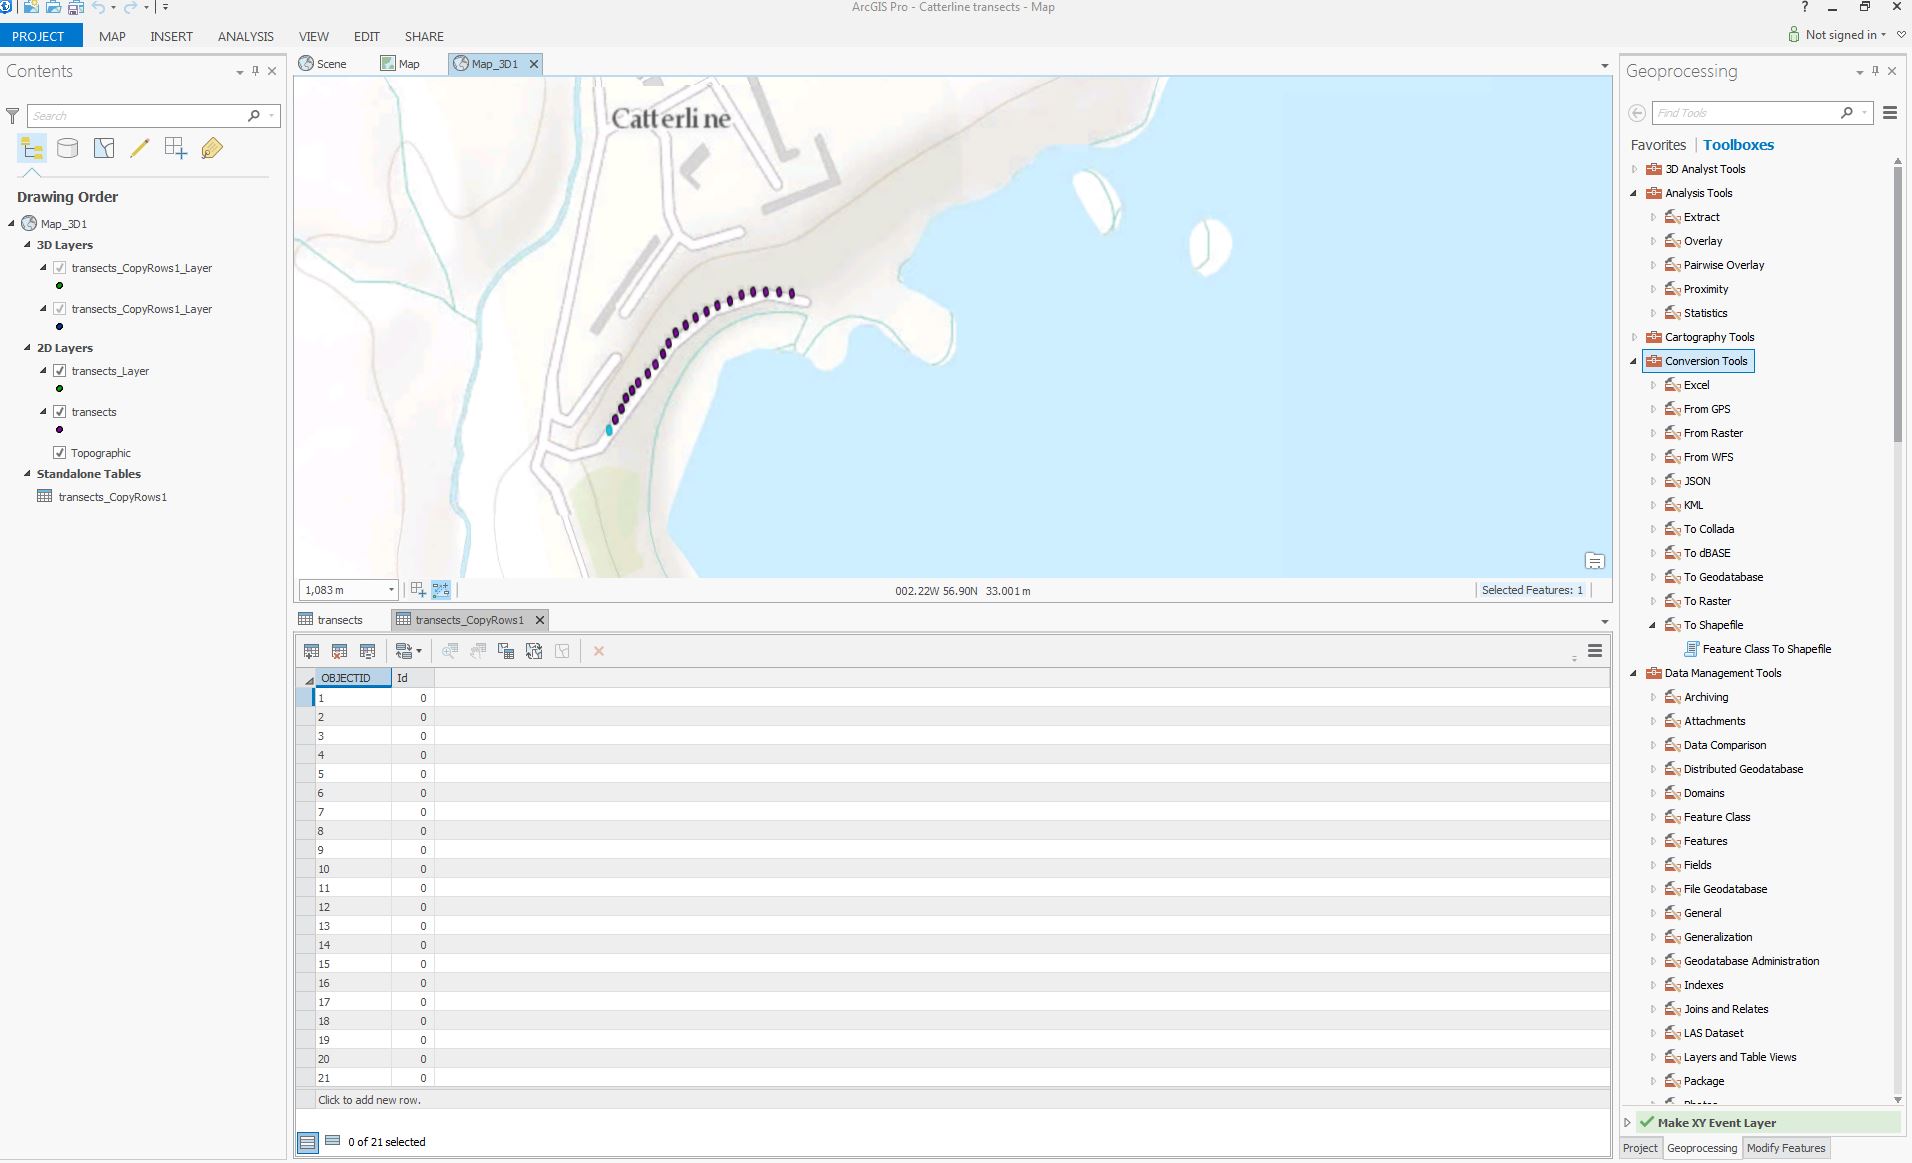Screen dimensions: 1912x1163
Task: Select List By Snapping grid icon
Action: 175,148
